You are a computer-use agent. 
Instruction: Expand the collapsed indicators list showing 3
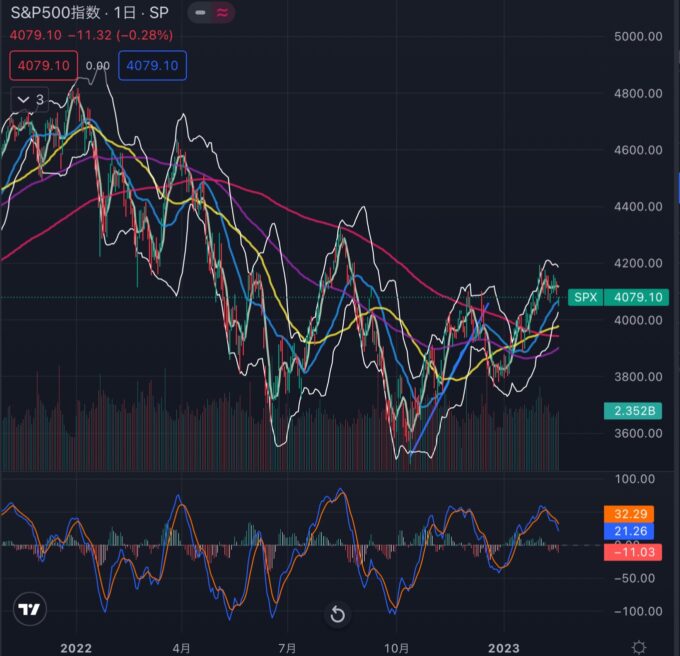point(29,99)
